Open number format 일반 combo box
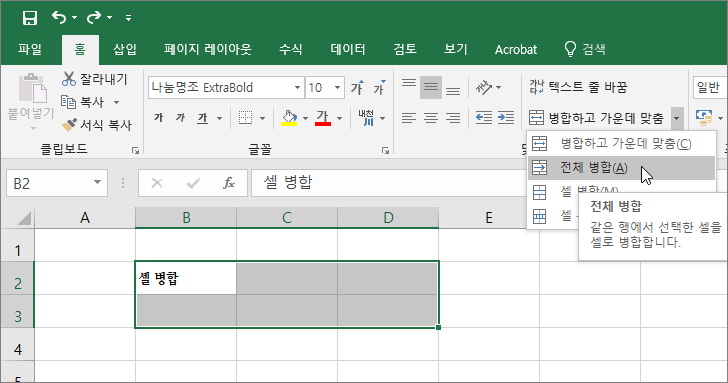This screenshot has height=383, width=728. tap(709, 87)
